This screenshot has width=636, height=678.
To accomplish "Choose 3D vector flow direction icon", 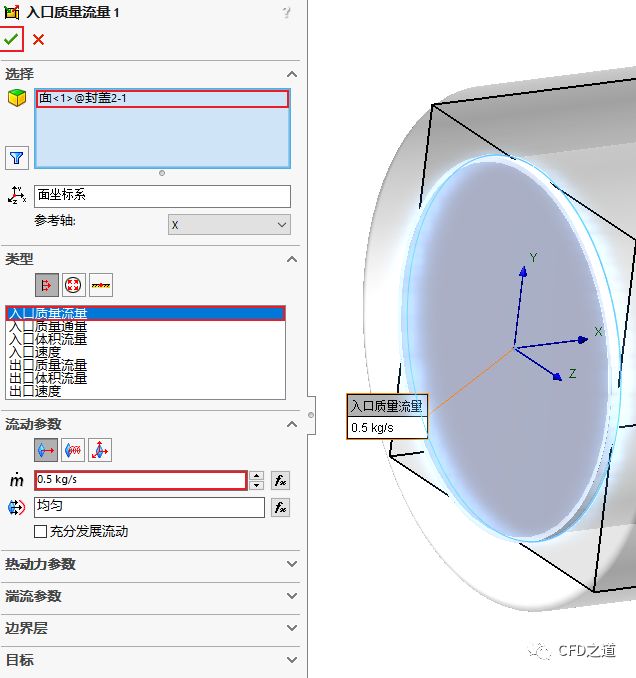I will (x=100, y=450).
